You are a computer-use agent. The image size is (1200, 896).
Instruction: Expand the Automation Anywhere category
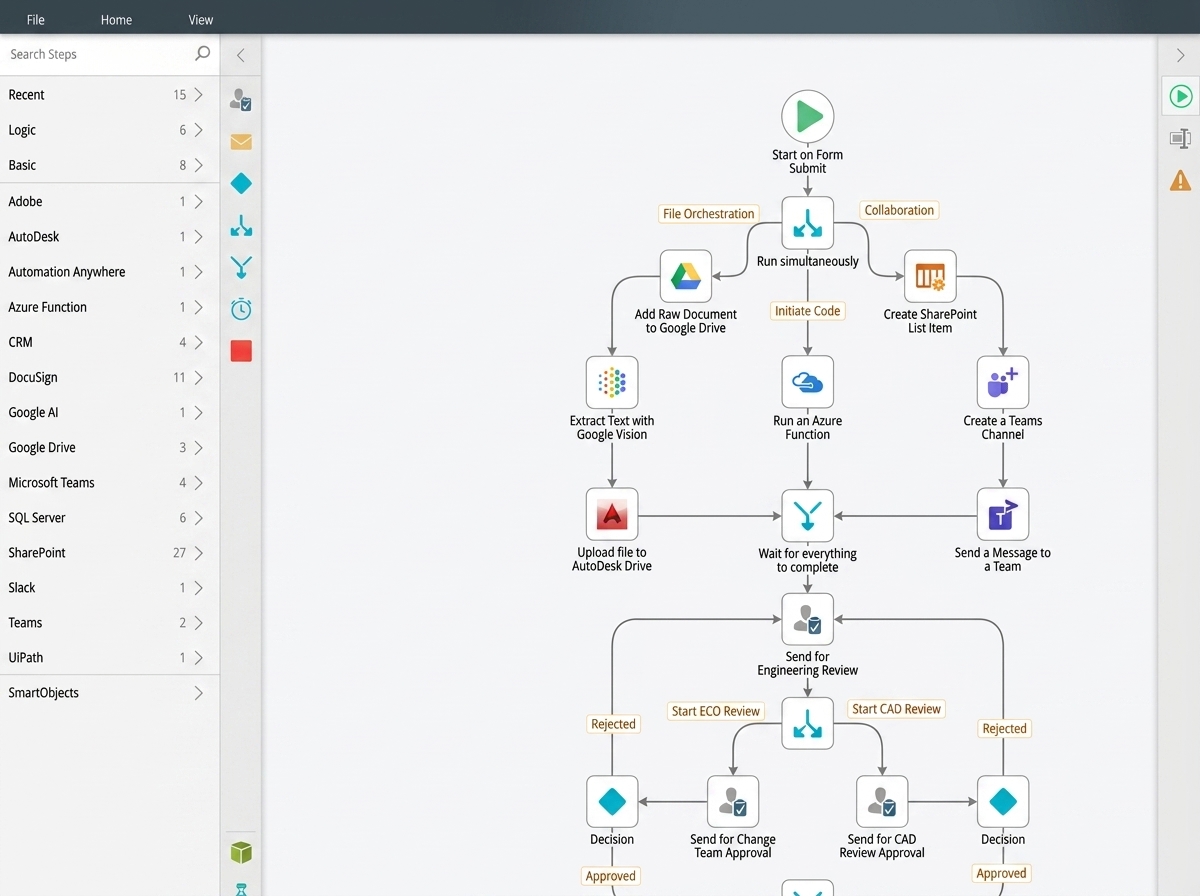click(x=110, y=272)
